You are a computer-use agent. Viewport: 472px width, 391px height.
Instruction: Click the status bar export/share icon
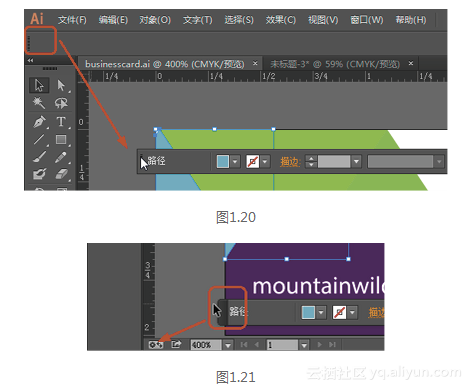176,344
